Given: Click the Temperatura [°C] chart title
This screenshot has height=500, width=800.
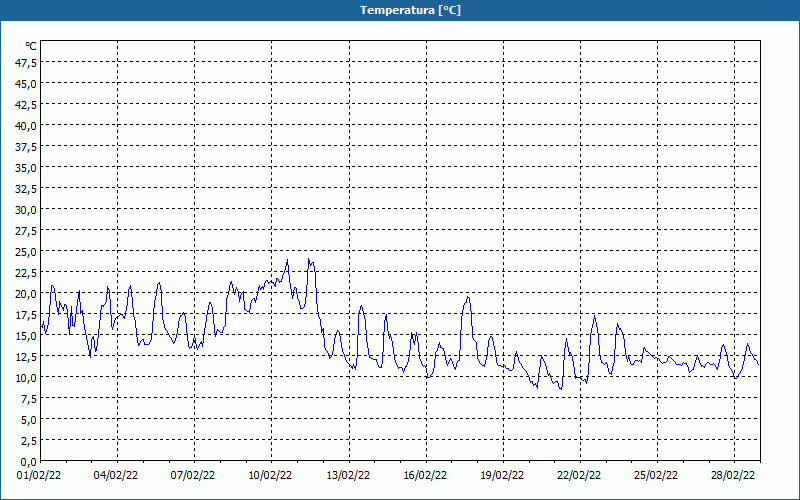Looking at the screenshot, I should tap(410, 10).
